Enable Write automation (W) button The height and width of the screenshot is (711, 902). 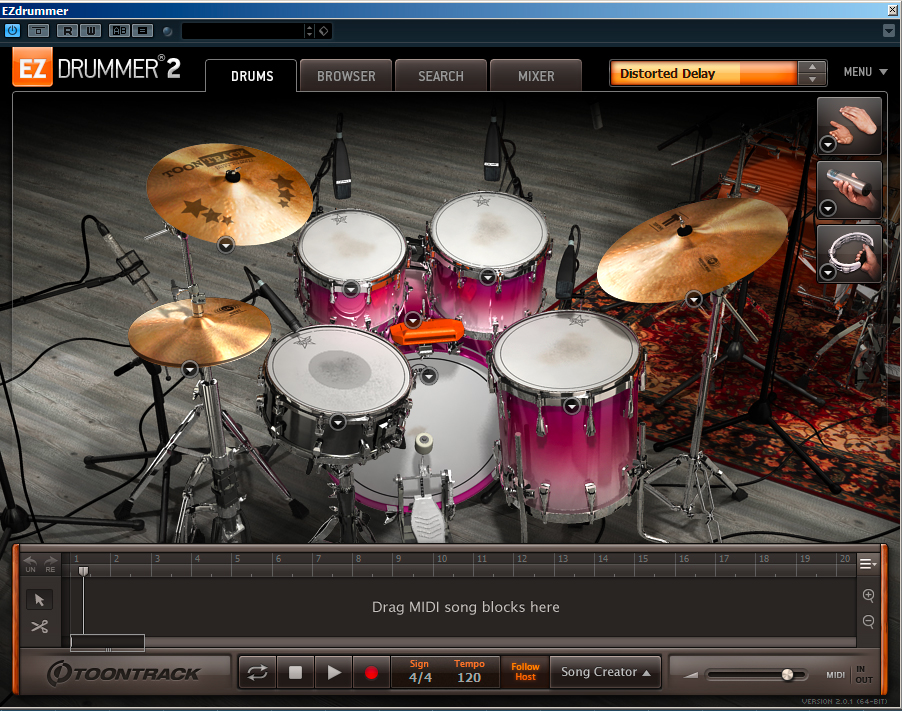click(x=90, y=30)
